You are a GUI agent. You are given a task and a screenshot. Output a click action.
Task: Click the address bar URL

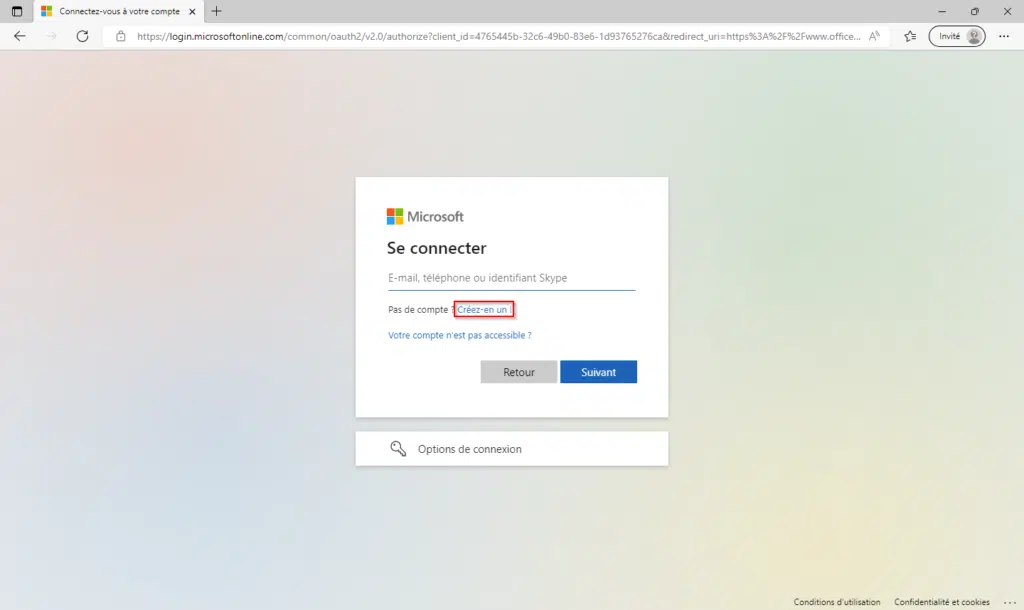click(498, 37)
